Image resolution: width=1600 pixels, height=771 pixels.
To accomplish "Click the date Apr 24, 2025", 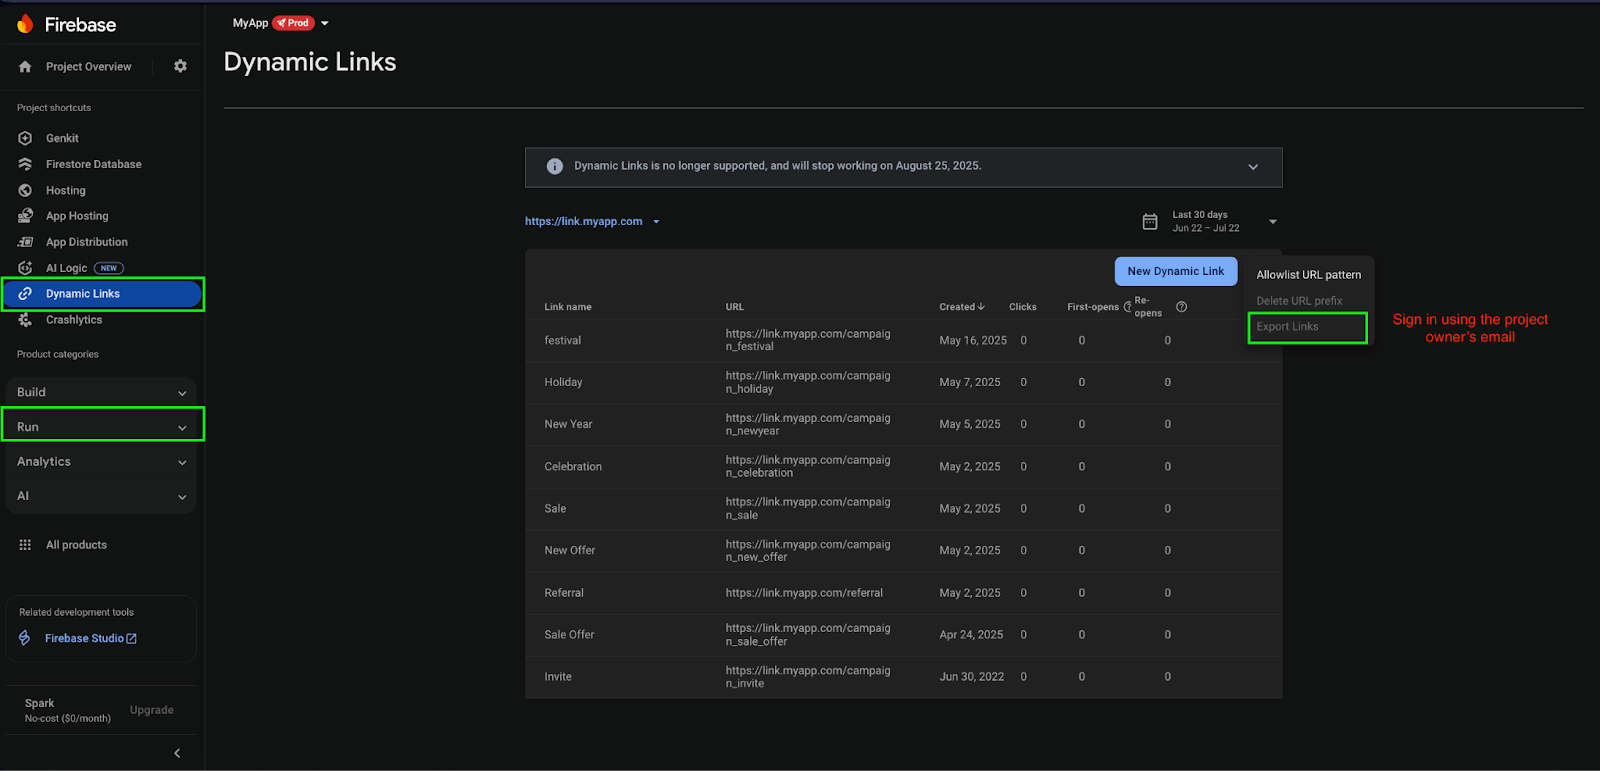I will click(x=971, y=635).
